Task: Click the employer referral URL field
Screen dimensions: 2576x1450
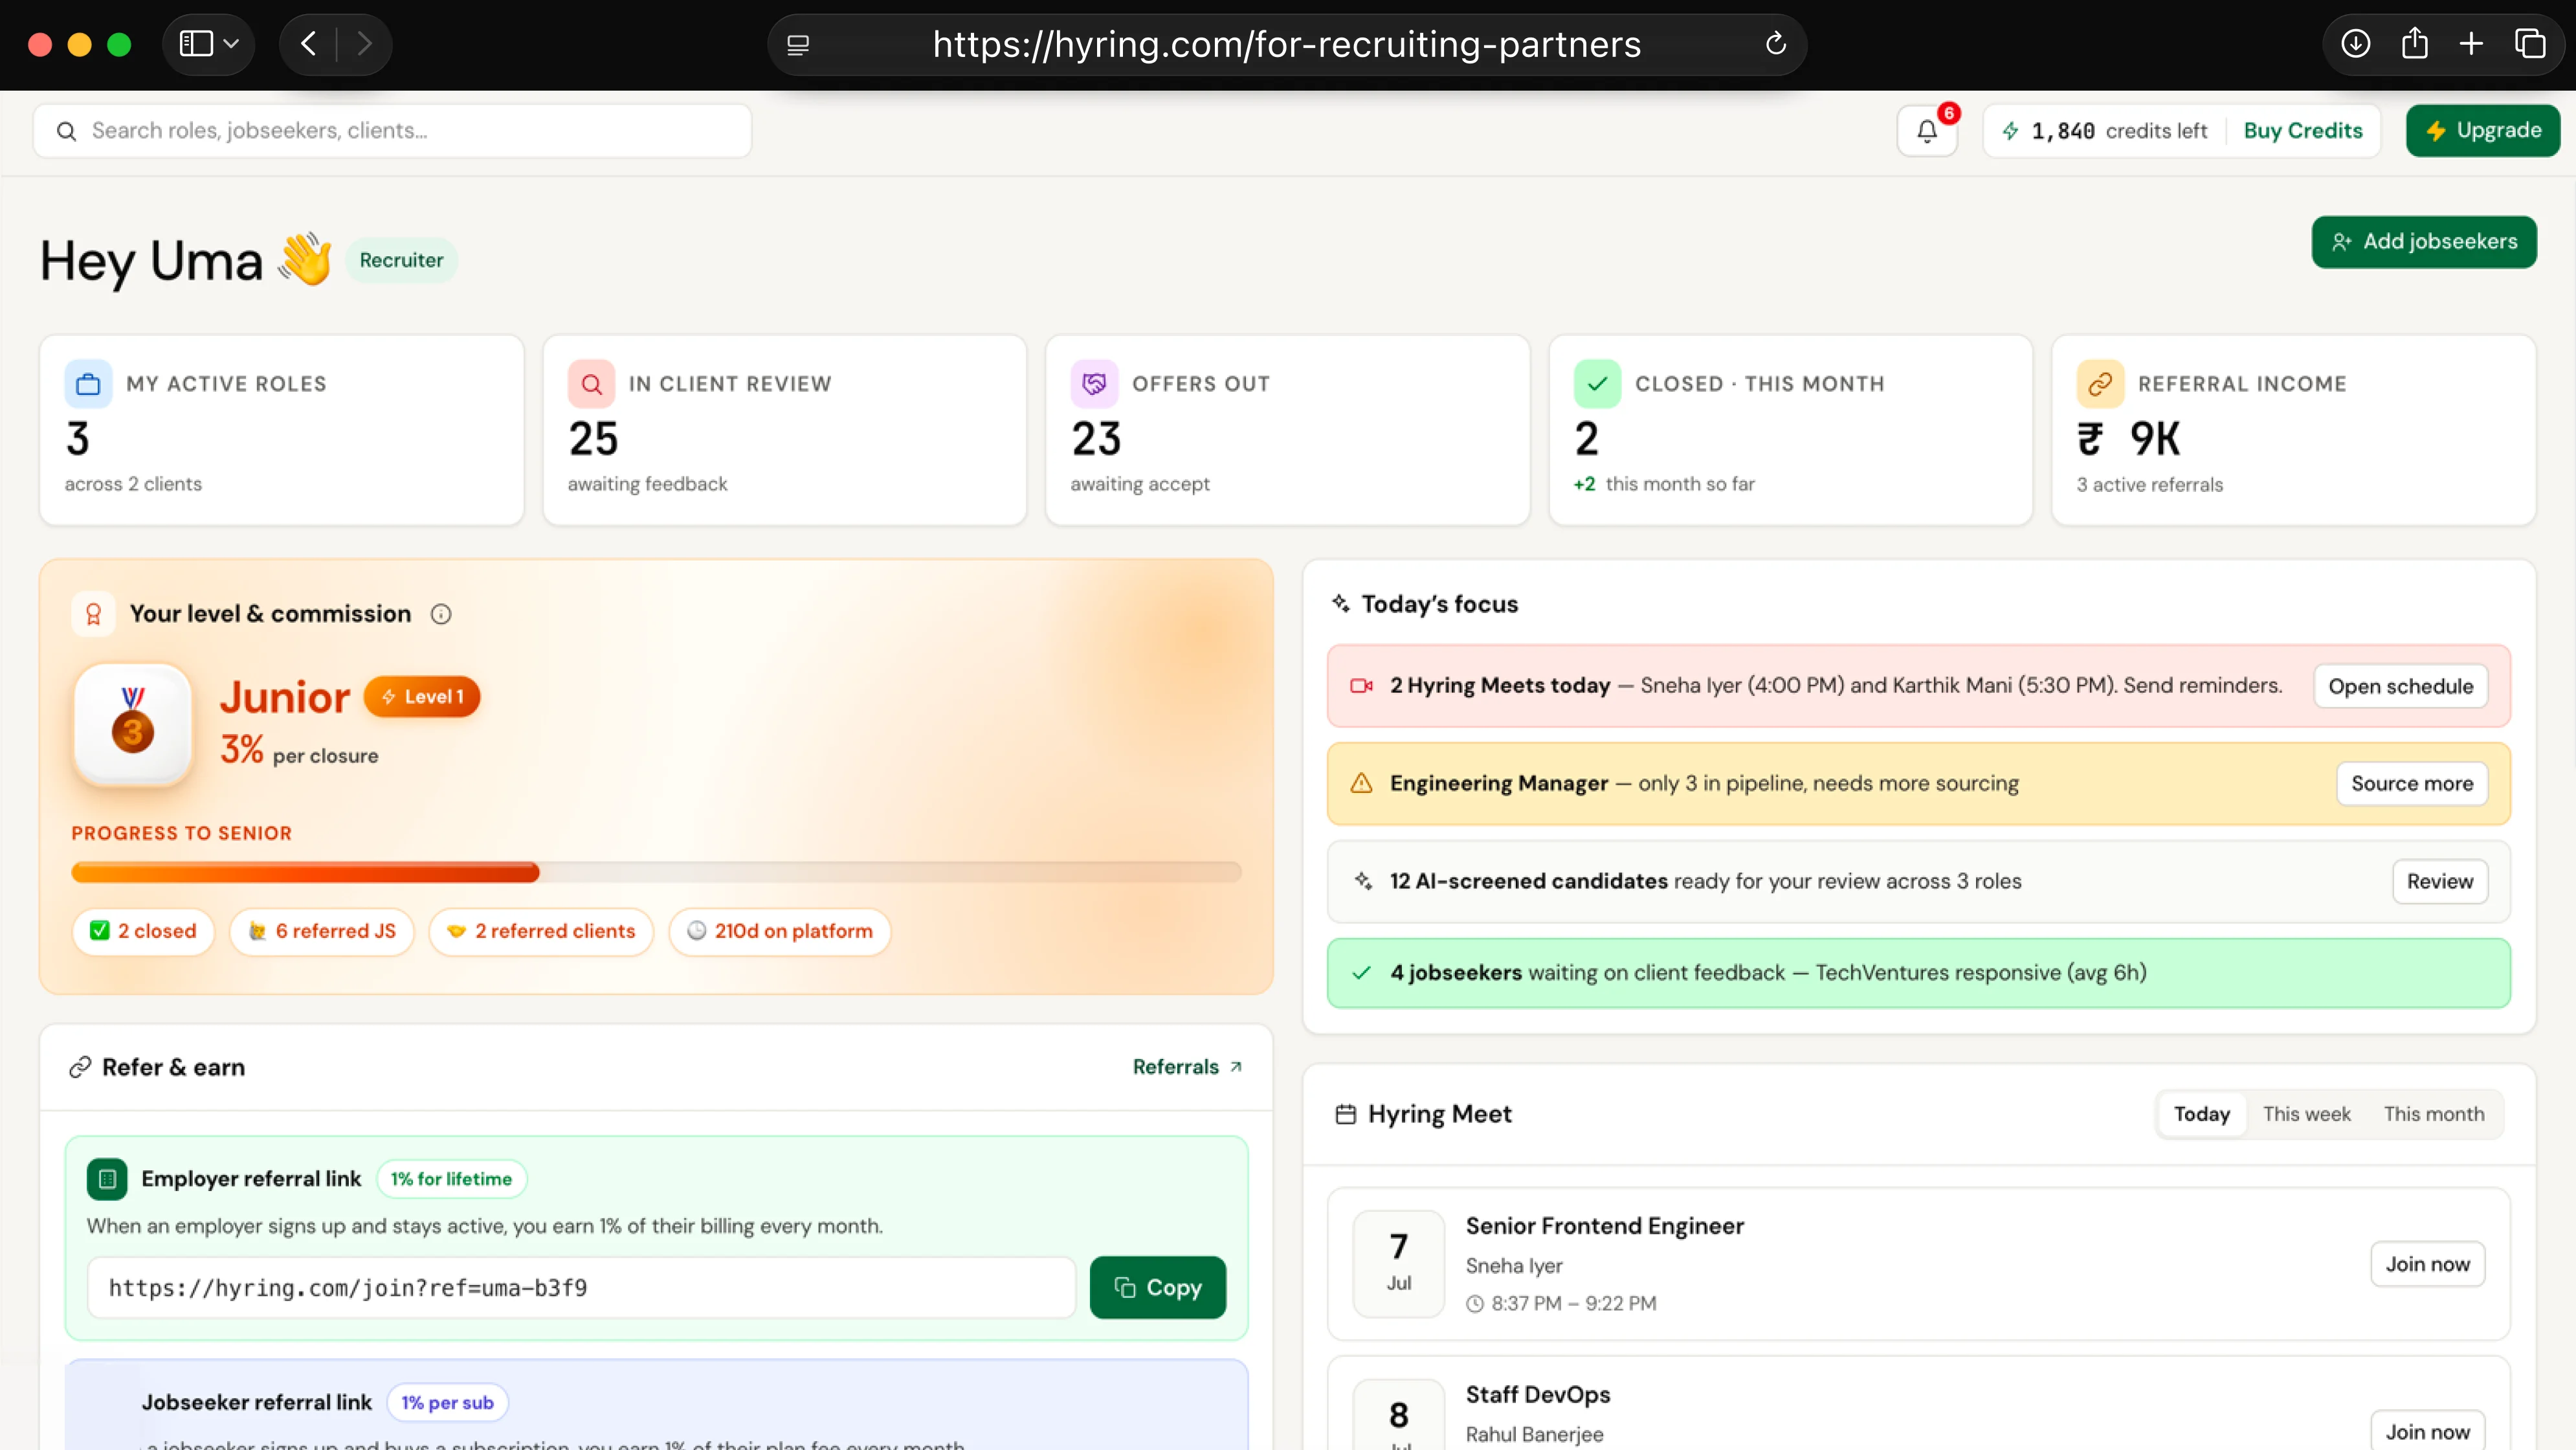Action: tap(581, 1288)
